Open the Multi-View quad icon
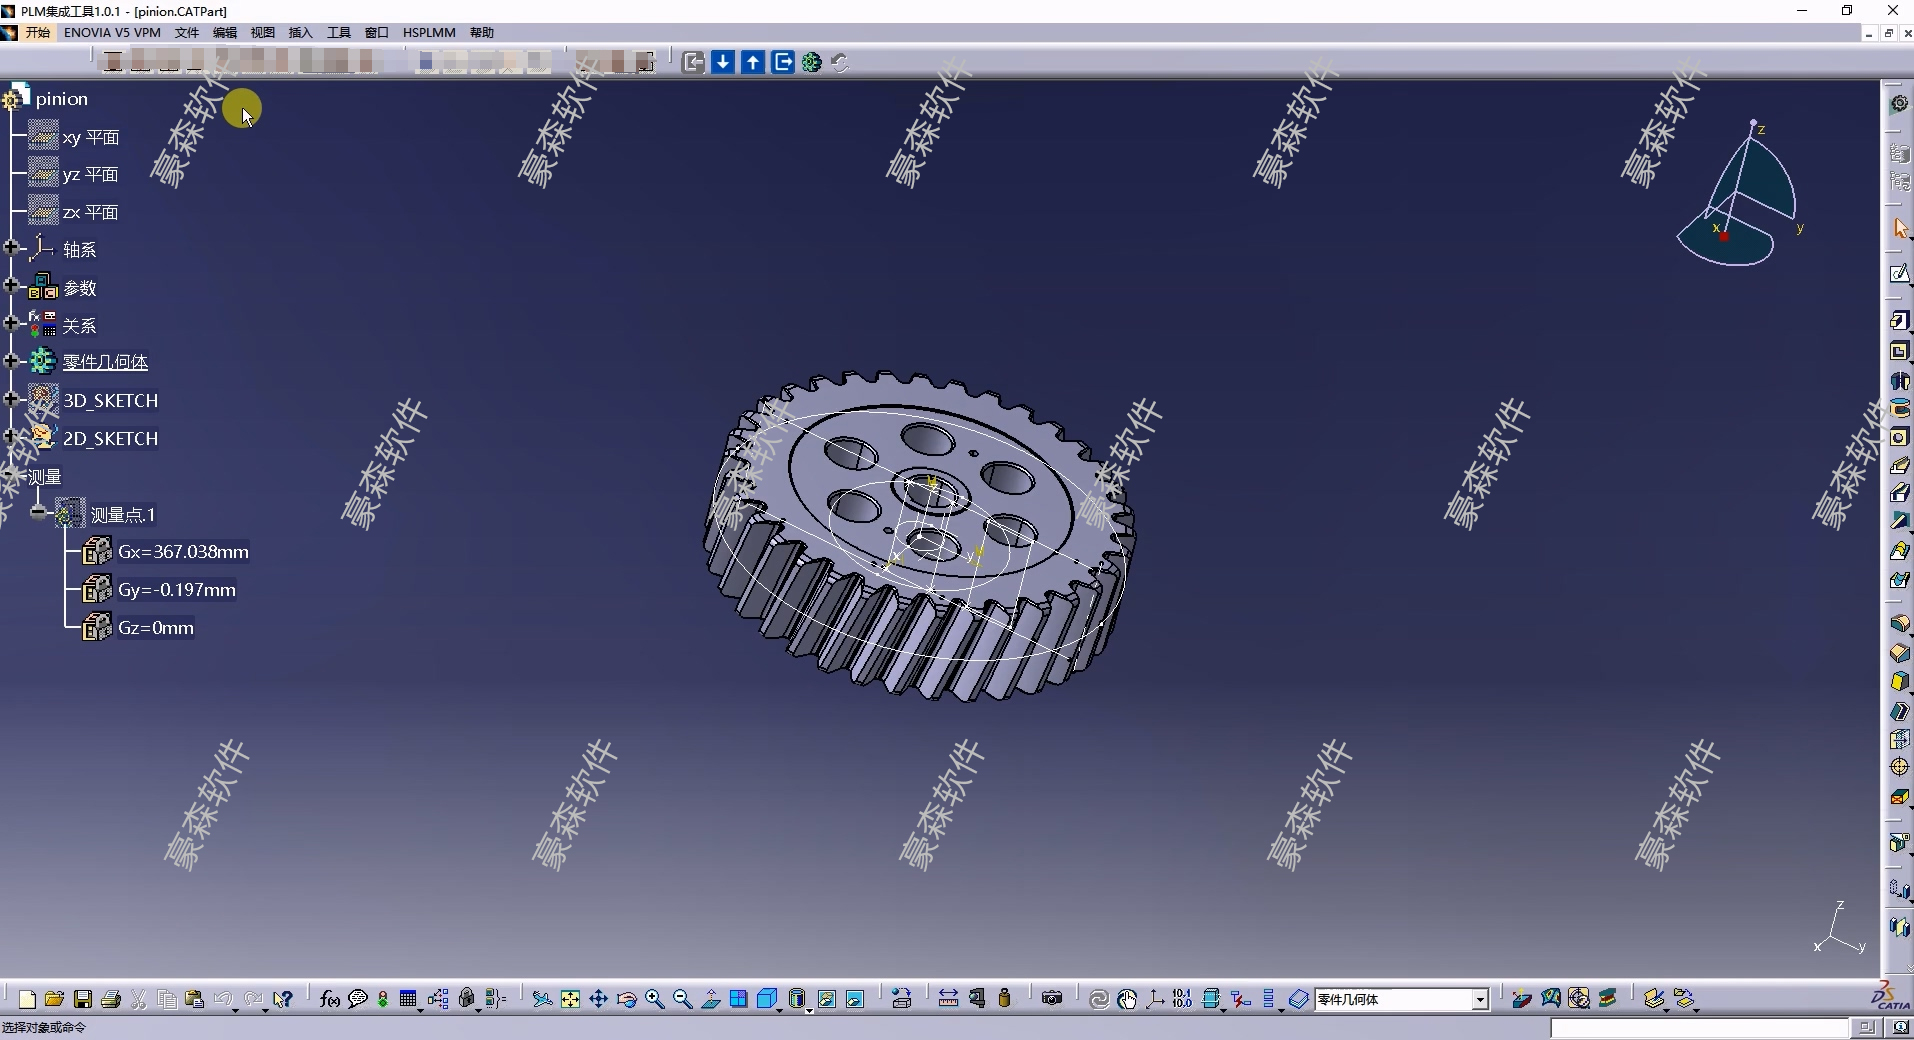 click(x=738, y=998)
